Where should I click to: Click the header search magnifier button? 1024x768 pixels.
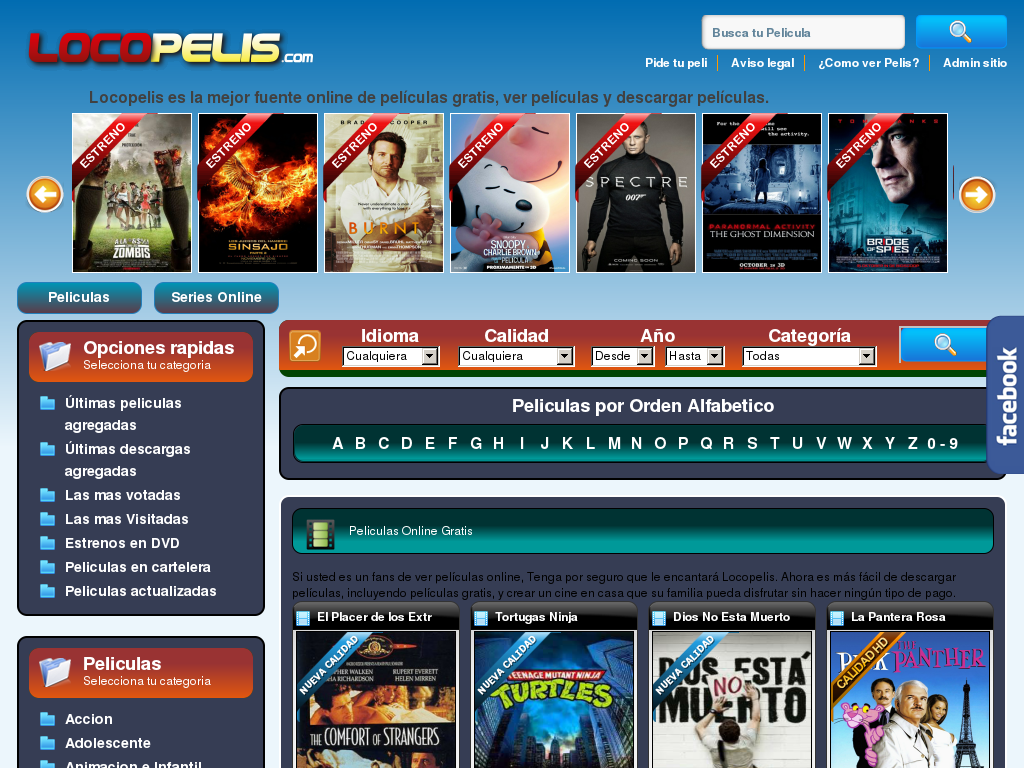click(961, 32)
